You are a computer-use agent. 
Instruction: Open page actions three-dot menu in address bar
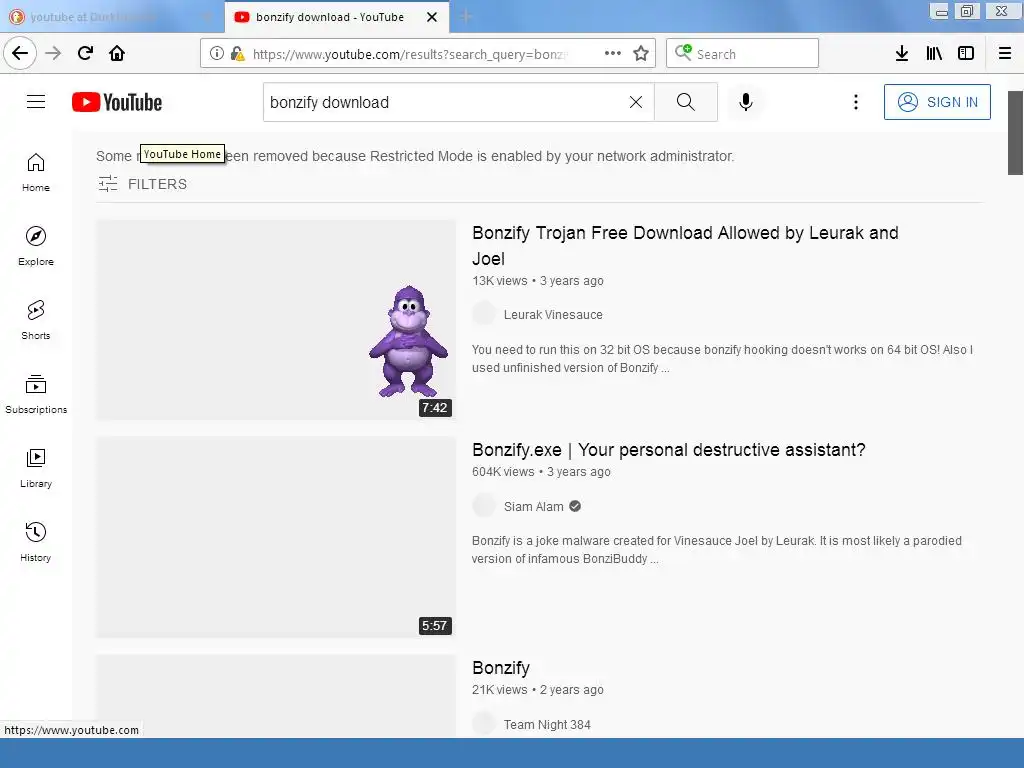[x=613, y=54]
